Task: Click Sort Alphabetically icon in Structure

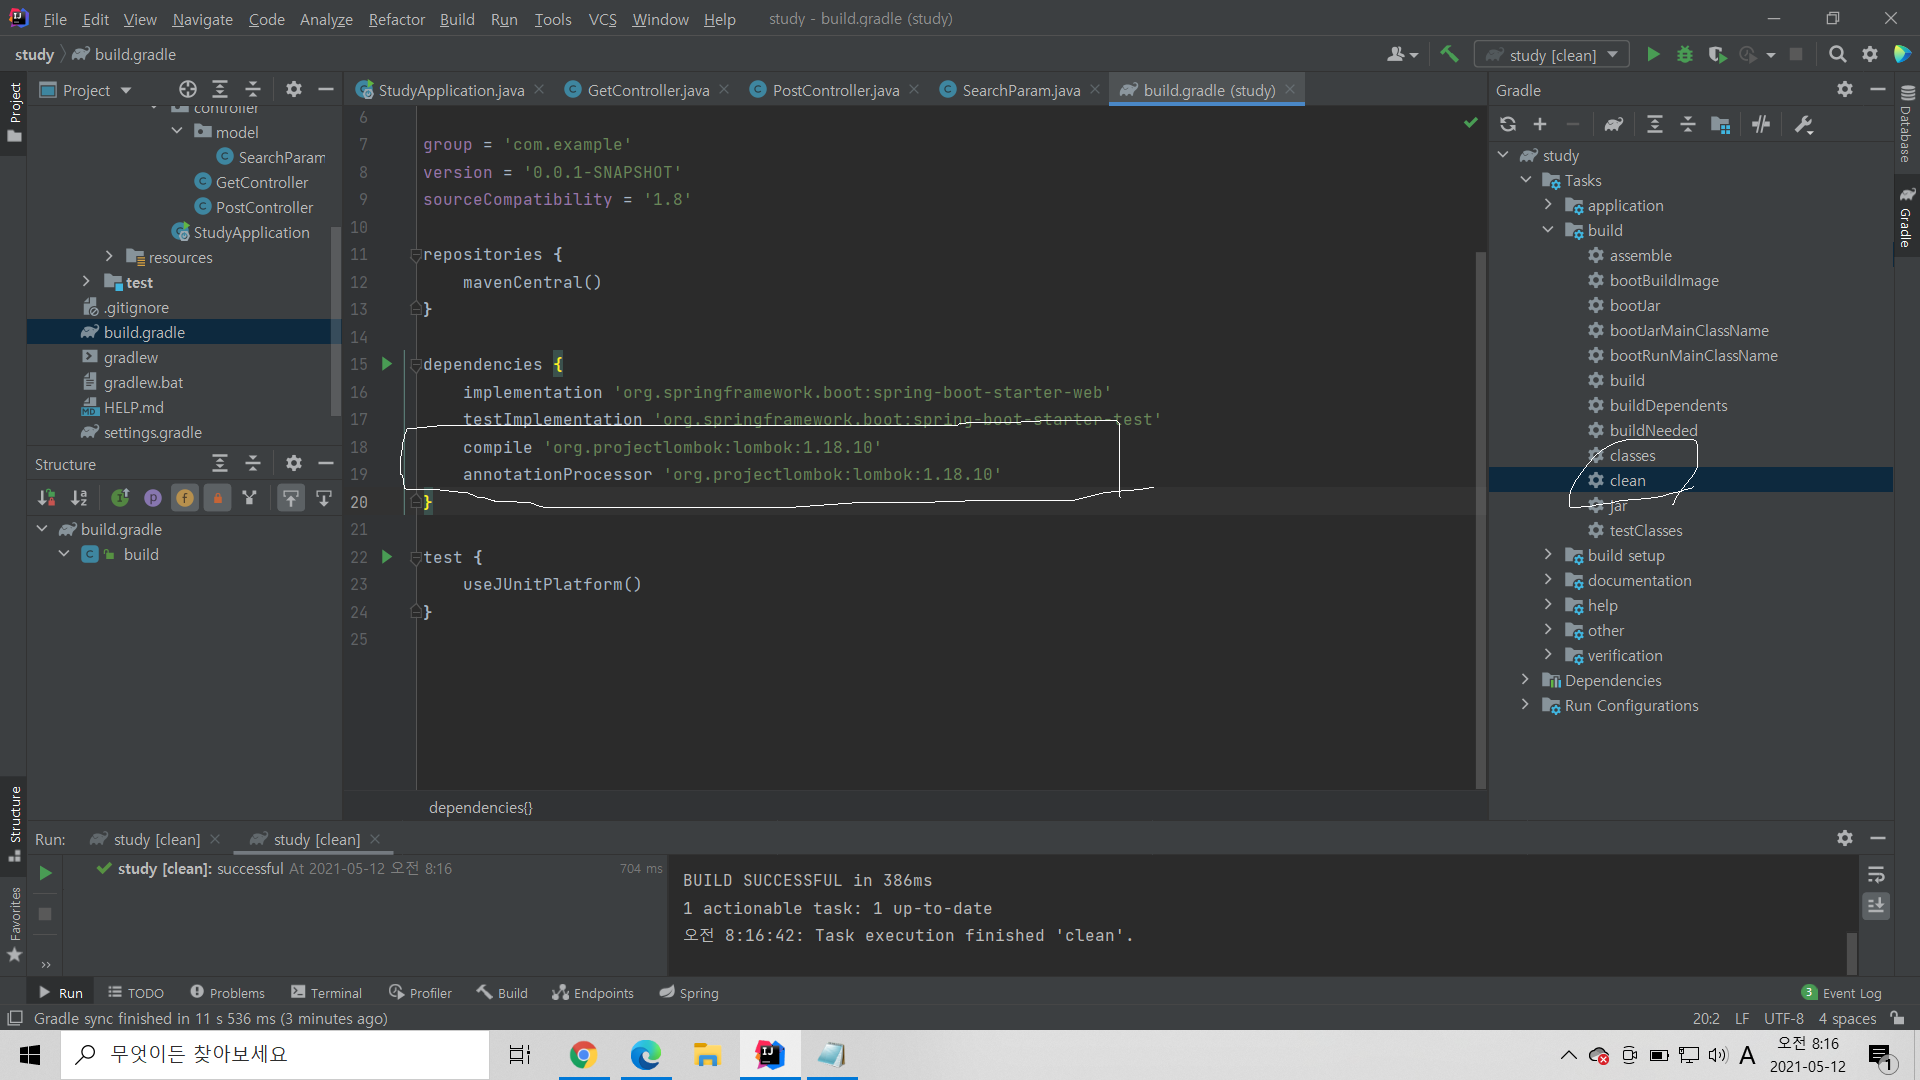Action: pyautogui.click(x=79, y=498)
